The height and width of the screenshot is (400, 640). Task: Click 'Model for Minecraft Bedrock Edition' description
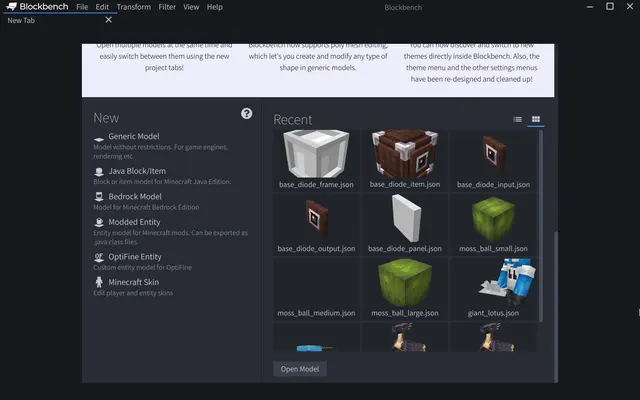(x=146, y=207)
